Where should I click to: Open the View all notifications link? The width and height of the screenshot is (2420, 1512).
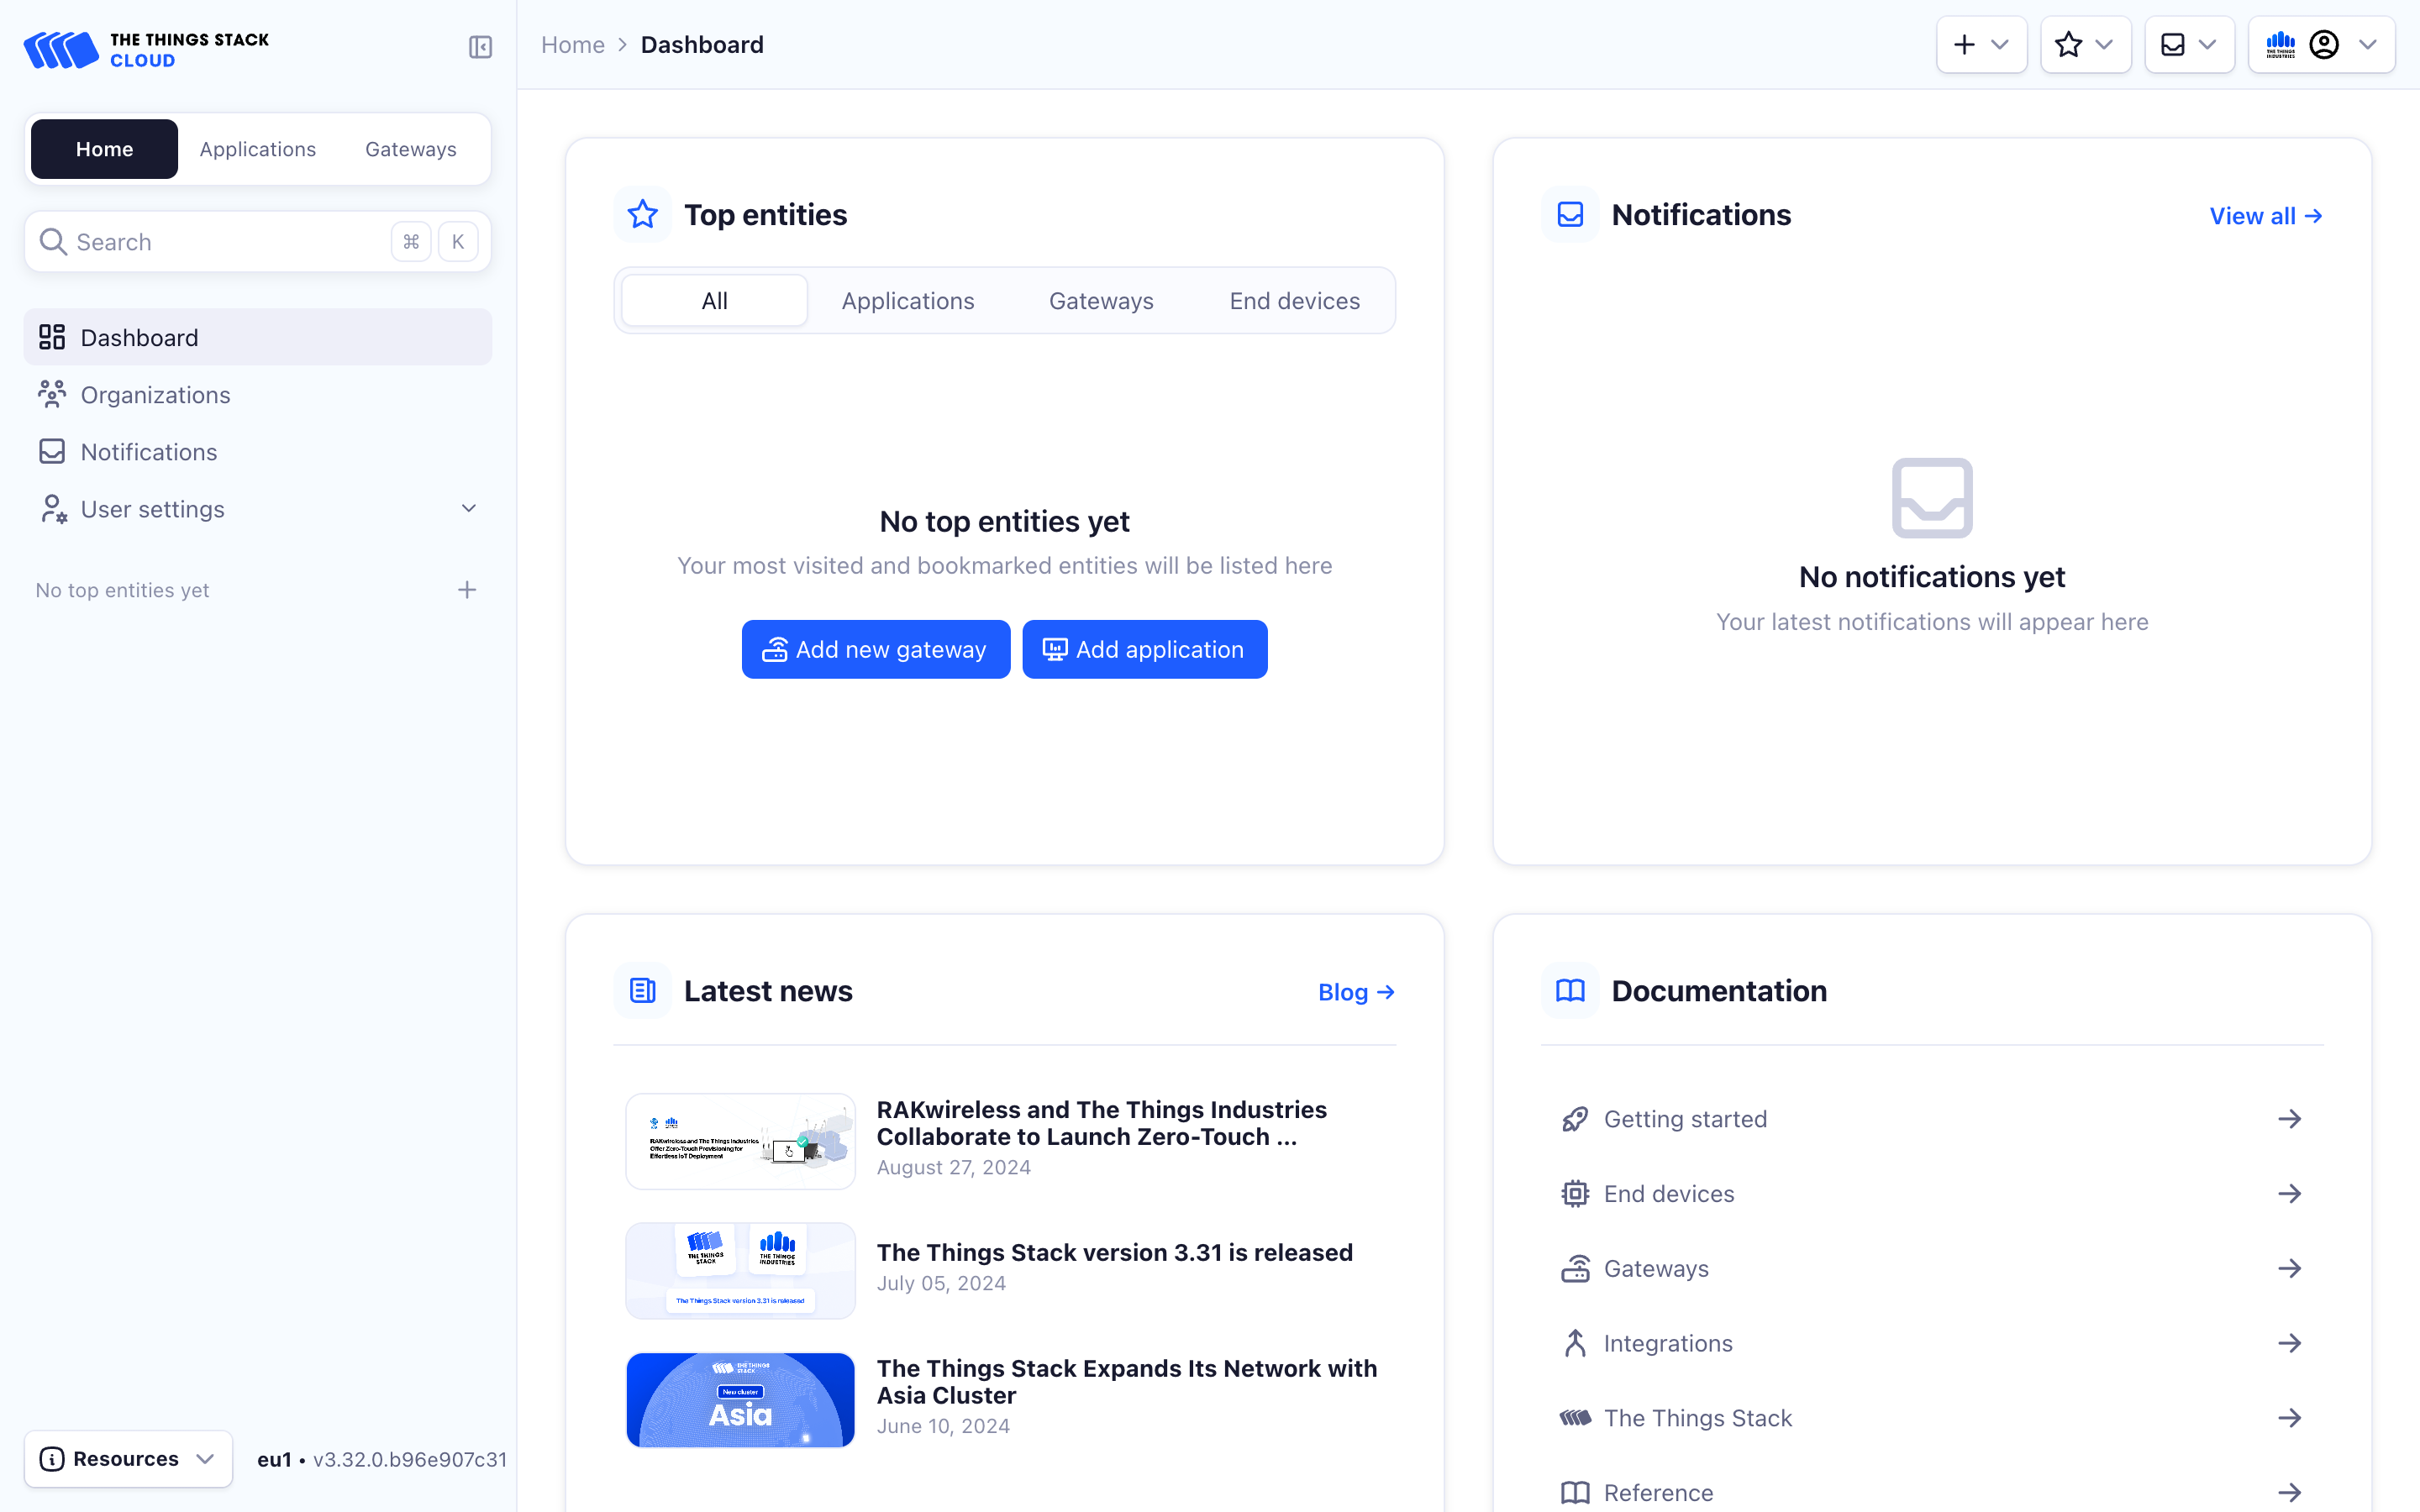[x=2265, y=216]
